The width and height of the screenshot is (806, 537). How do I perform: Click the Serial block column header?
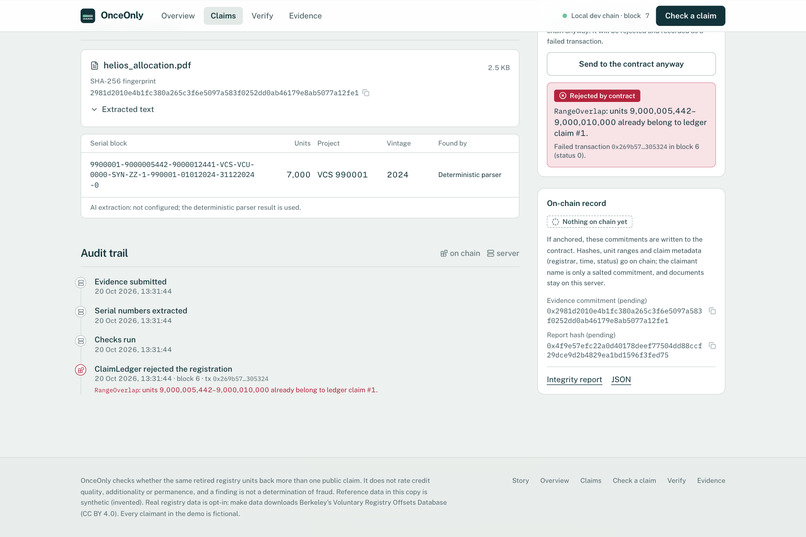pyautogui.click(x=108, y=143)
